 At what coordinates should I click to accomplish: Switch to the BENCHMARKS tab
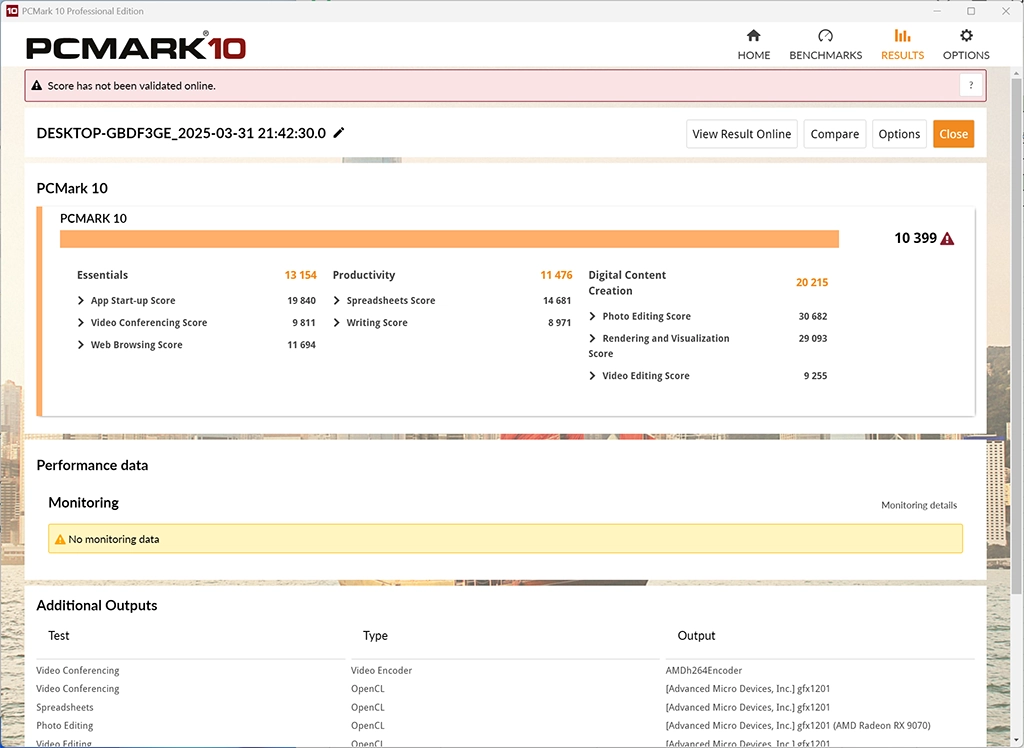[825, 44]
